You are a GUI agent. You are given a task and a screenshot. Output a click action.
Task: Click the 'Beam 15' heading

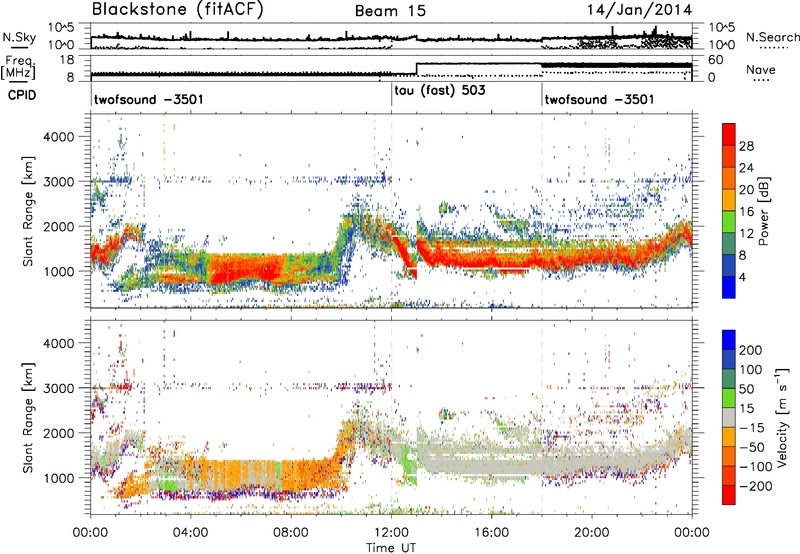tap(390, 11)
